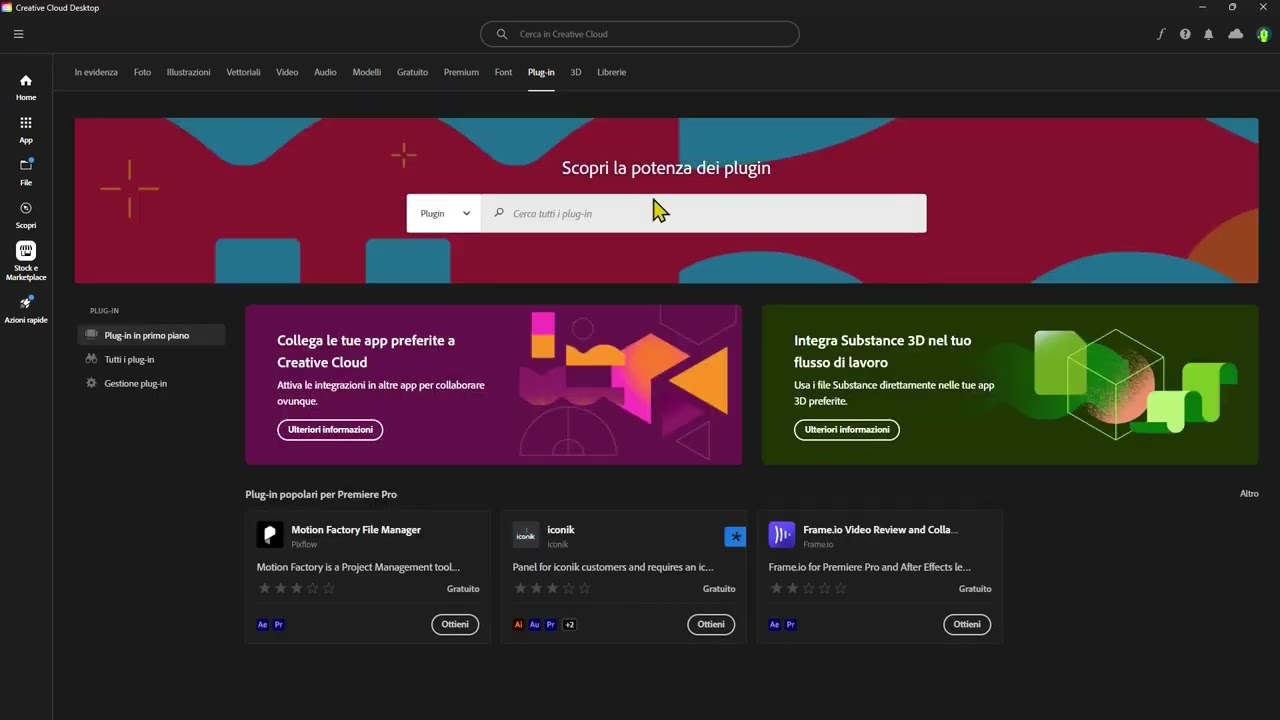The width and height of the screenshot is (1280, 720).
Task: Click Motion Factory star rating
Action: [296, 589]
